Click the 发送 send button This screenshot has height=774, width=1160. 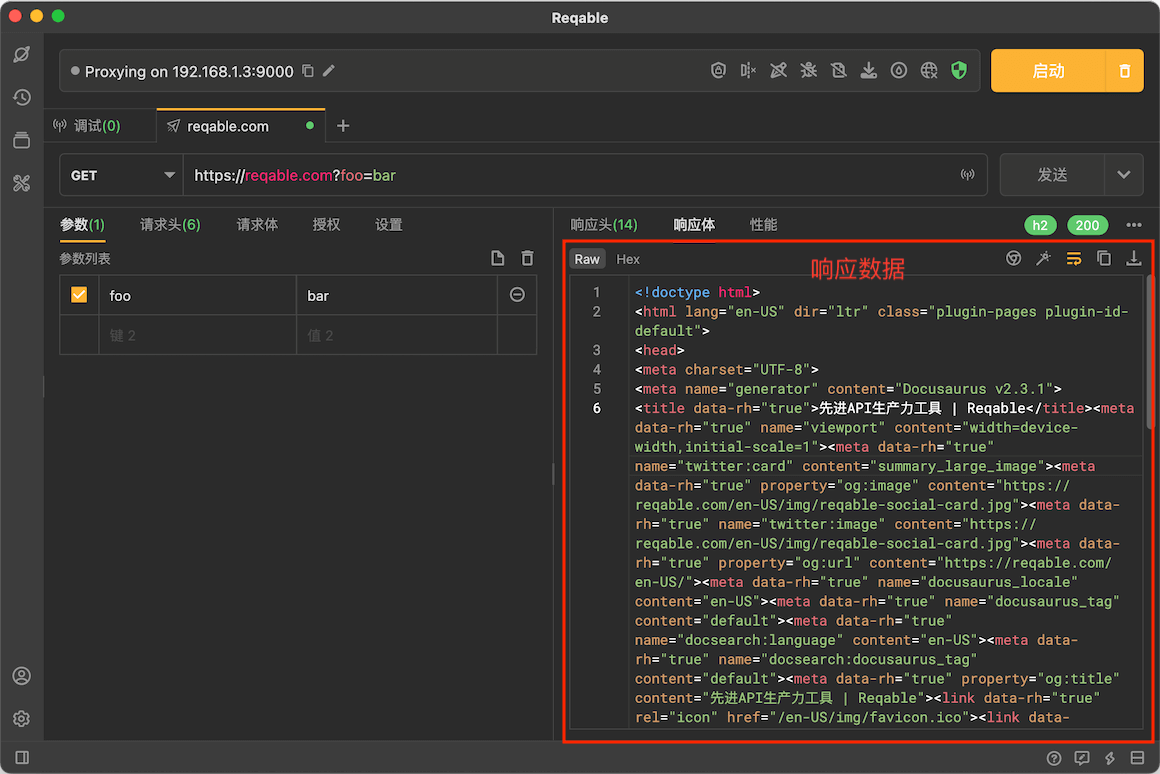point(1052,175)
